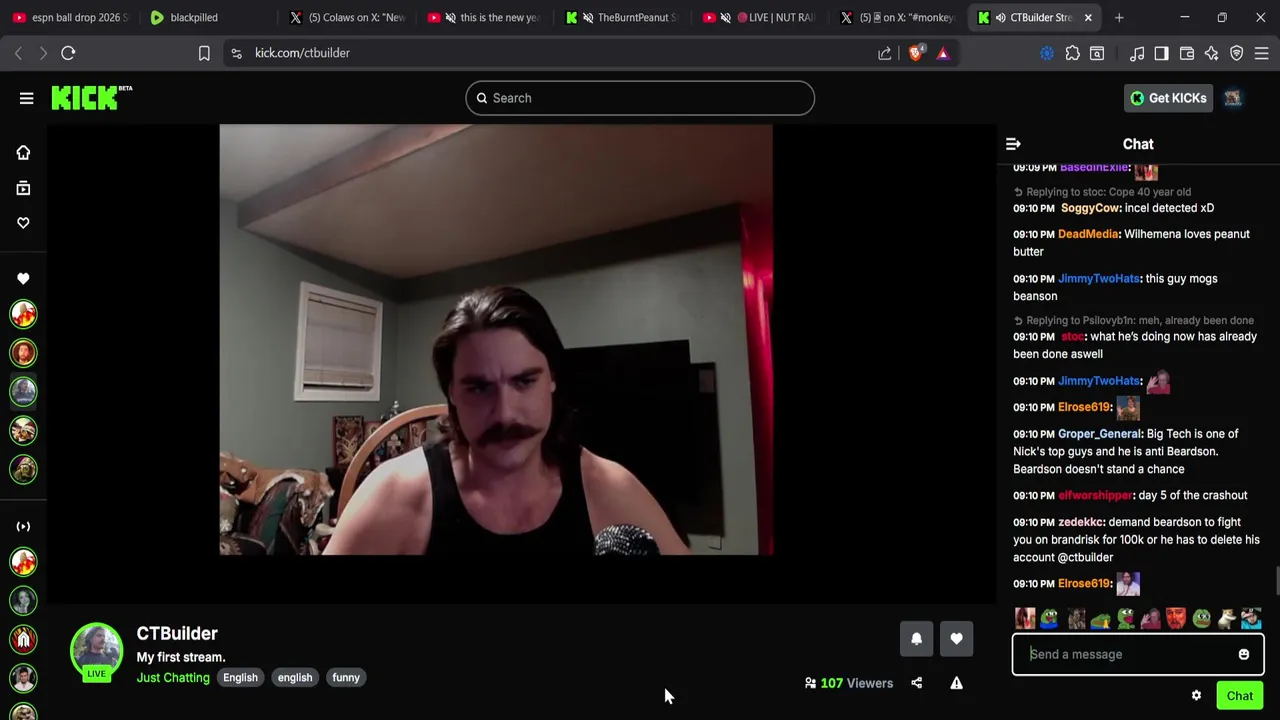Click the Kick Search field
This screenshot has width=1280, height=720.
click(640, 98)
